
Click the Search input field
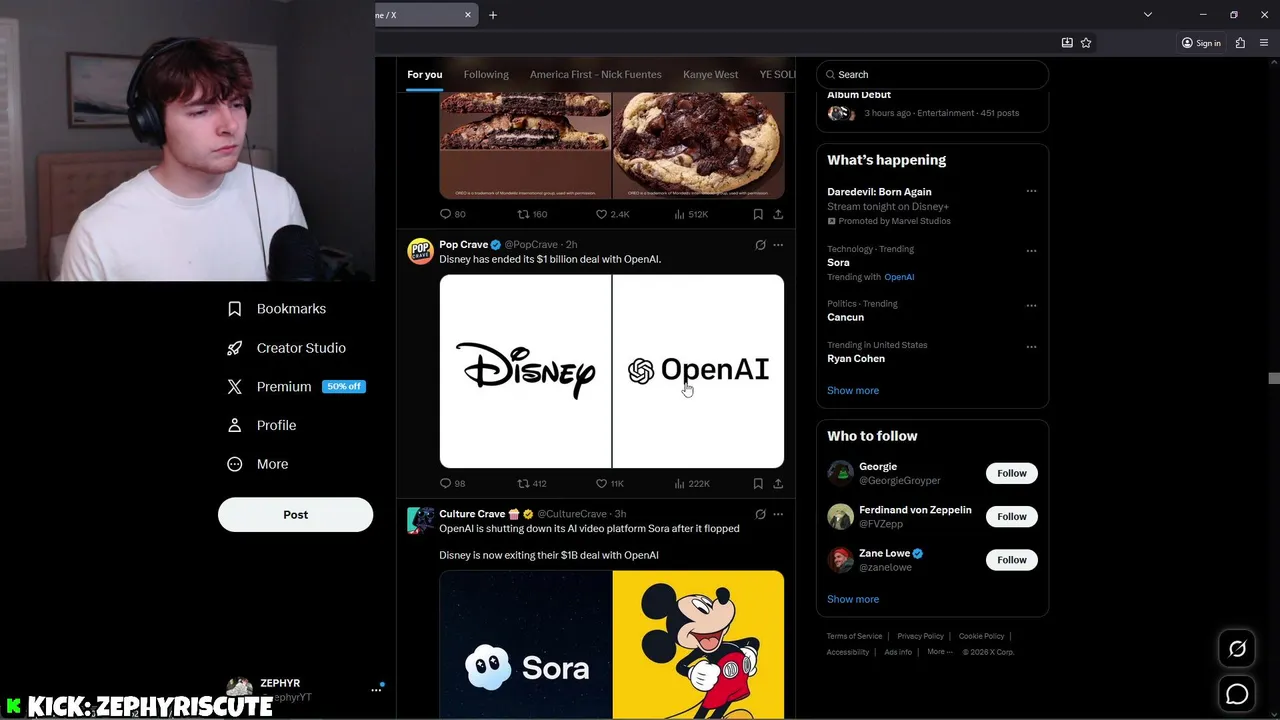932,74
